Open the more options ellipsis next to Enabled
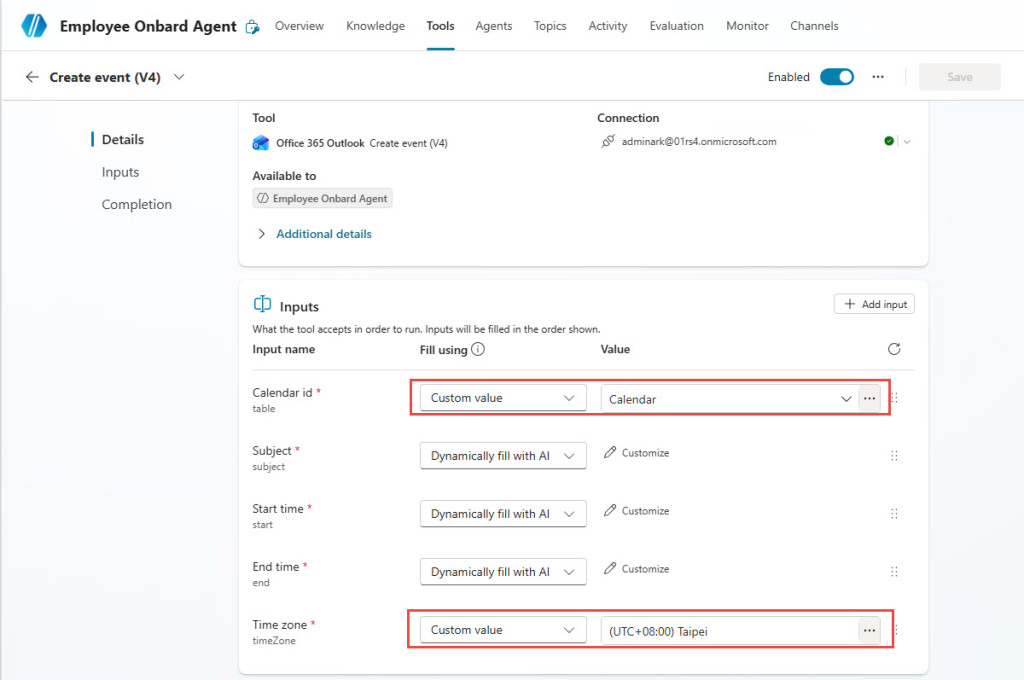The height and width of the screenshot is (680, 1024). [878, 77]
